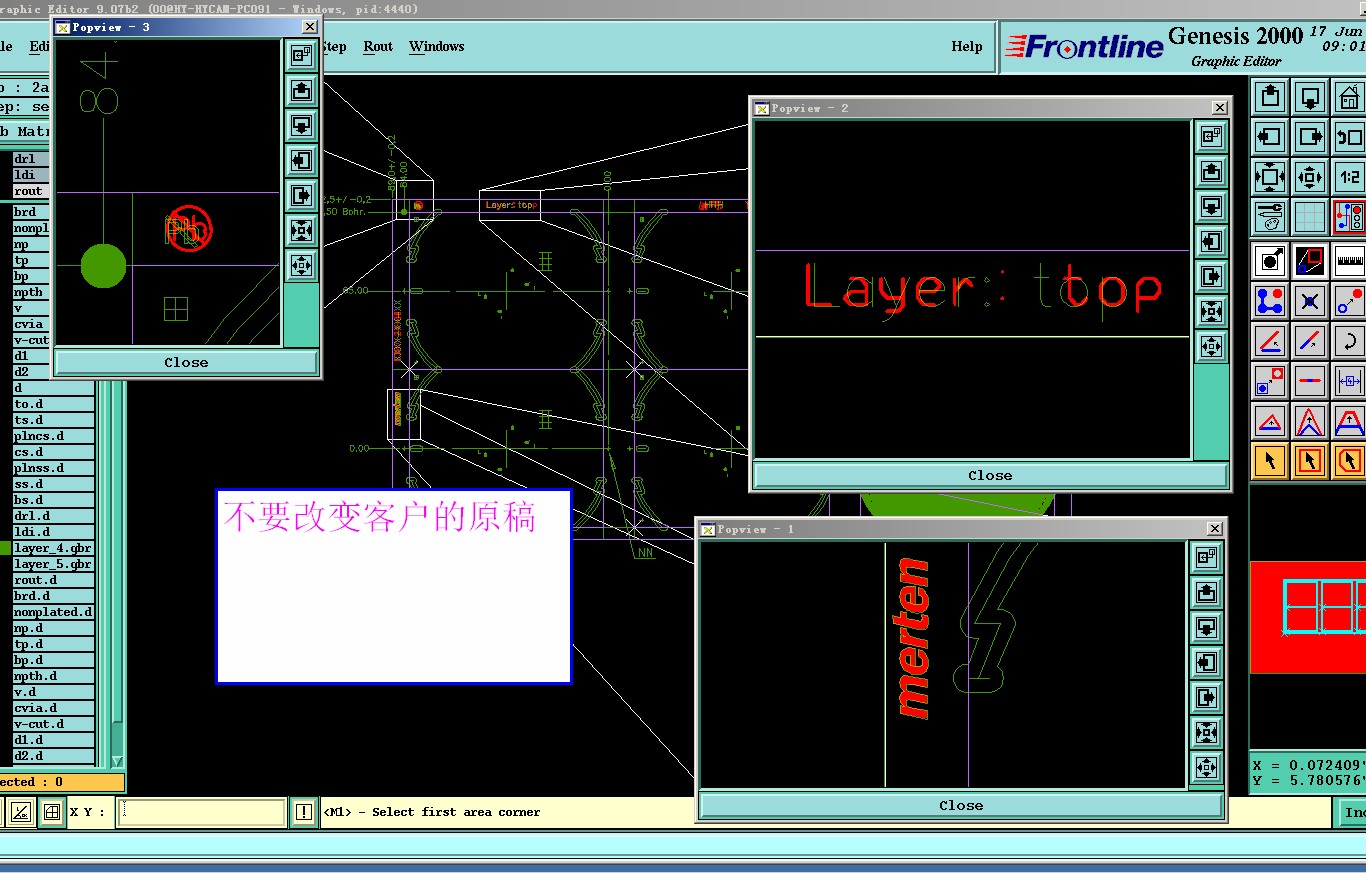This screenshot has height=874, width=1366.
Task: Click detach window icon in Popview 3
Action: (x=301, y=55)
